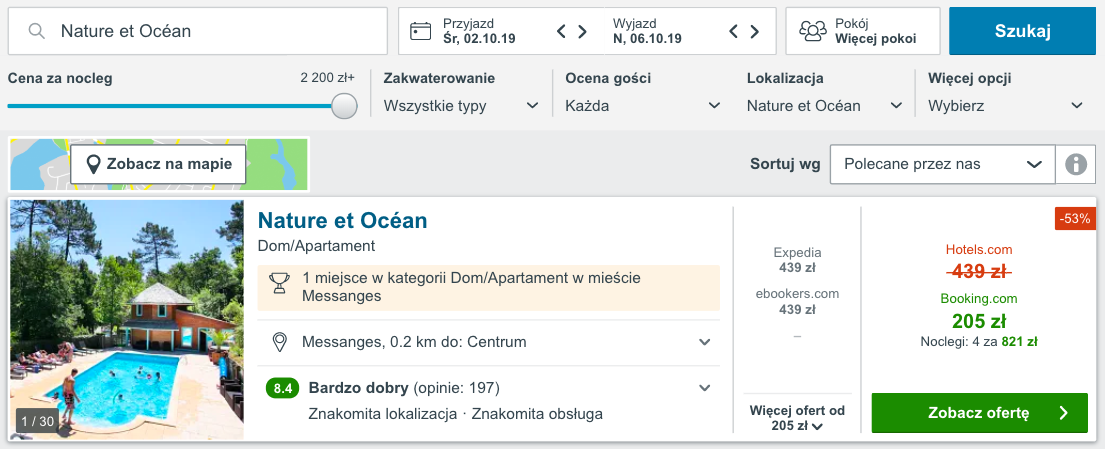
Task: Click the trophy ranking icon
Action: point(280,283)
